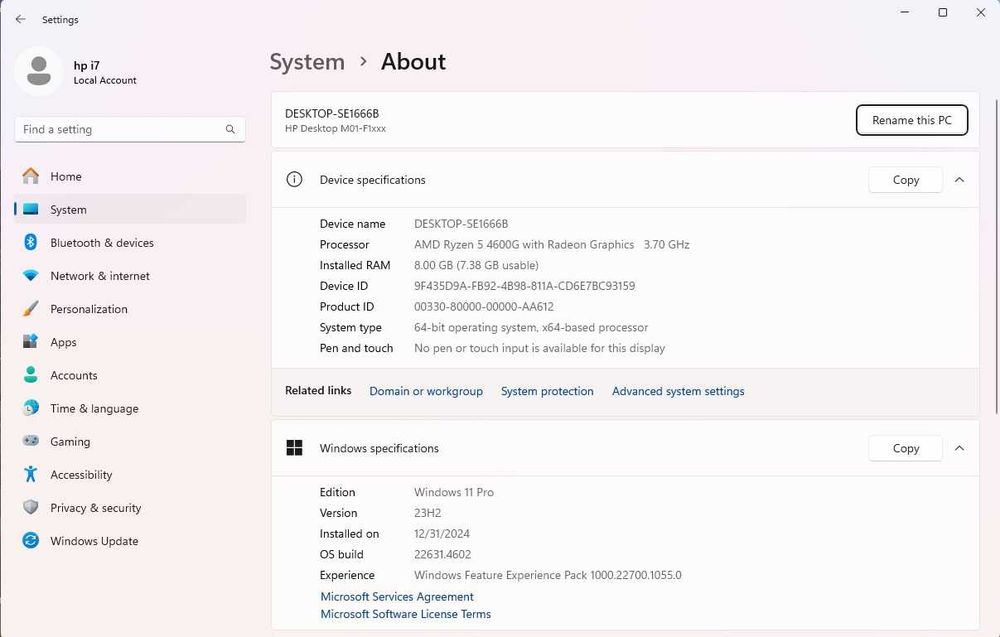
Task: Click the Bluetooth & devices icon
Action: pyautogui.click(x=31, y=243)
